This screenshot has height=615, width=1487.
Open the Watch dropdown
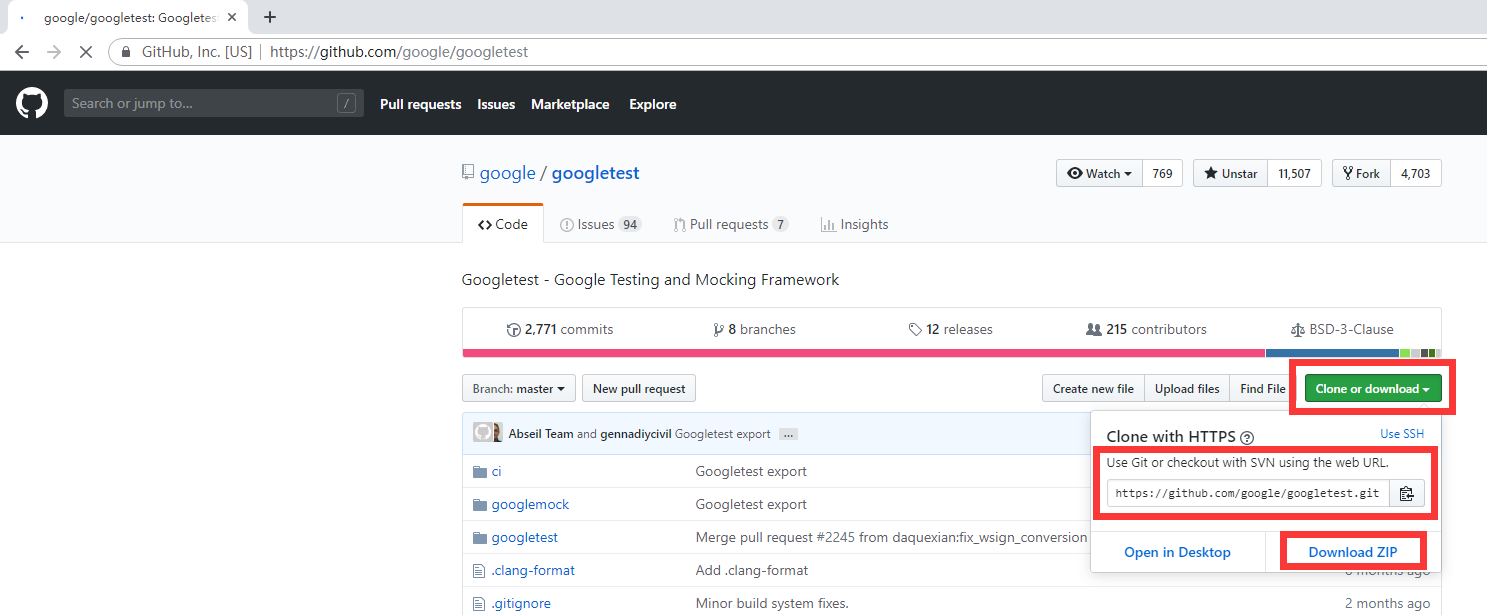pyautogui.click(x=1099, y=173)
